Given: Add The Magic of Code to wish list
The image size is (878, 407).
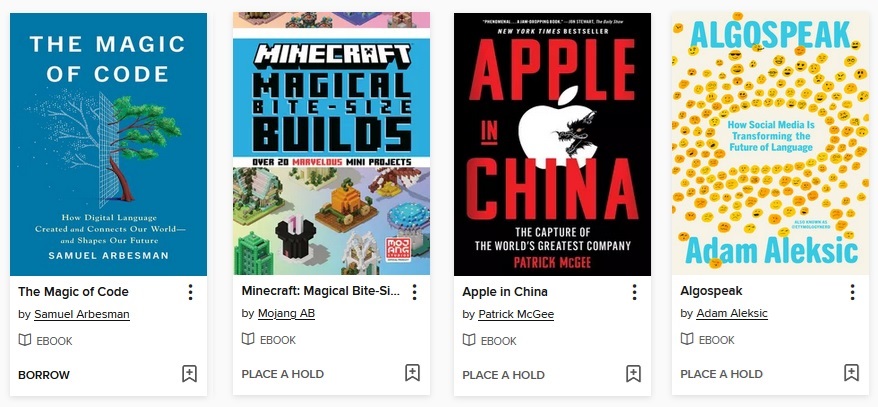Looking at the screenshot, I should 189,373.
